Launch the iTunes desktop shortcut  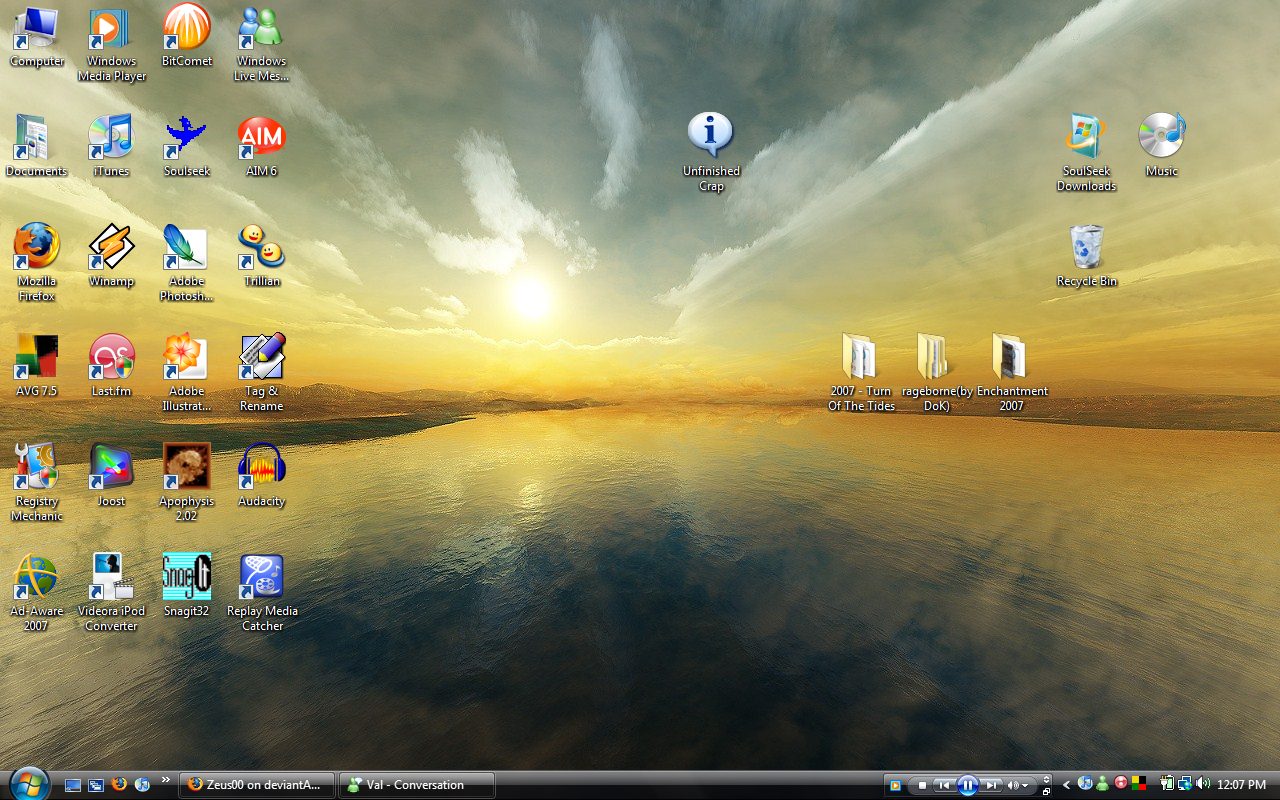pos(111,146)
